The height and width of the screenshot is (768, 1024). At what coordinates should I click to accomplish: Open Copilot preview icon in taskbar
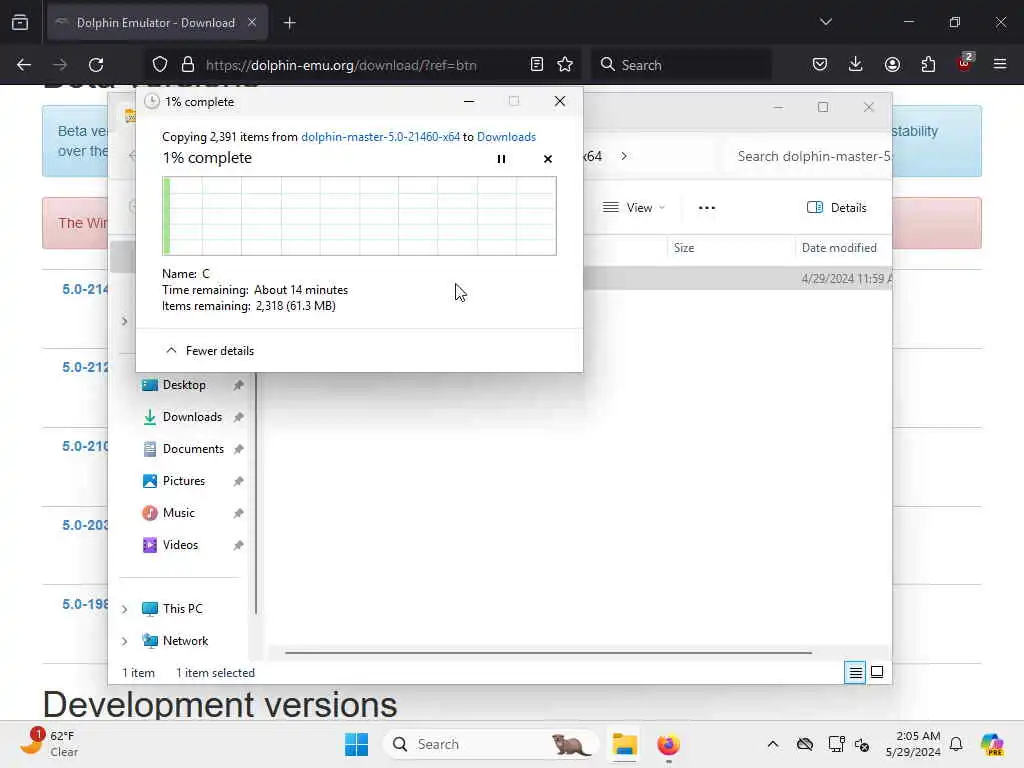pos(992,744)
